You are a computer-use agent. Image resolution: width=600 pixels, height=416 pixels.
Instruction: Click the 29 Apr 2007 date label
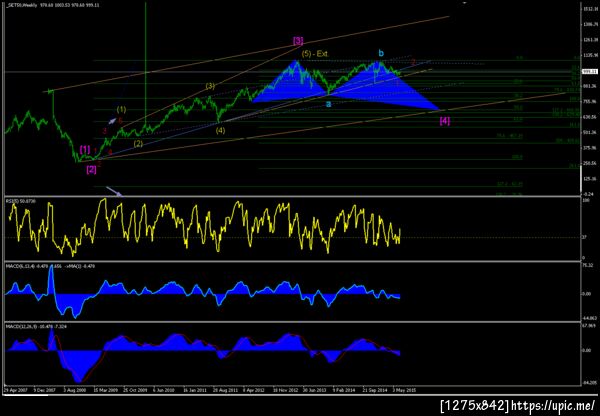coord(14,390)
